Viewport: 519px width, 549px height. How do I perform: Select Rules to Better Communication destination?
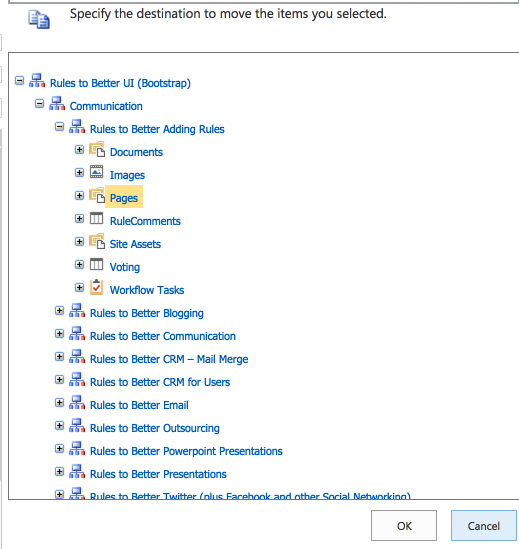click(162, 336)
